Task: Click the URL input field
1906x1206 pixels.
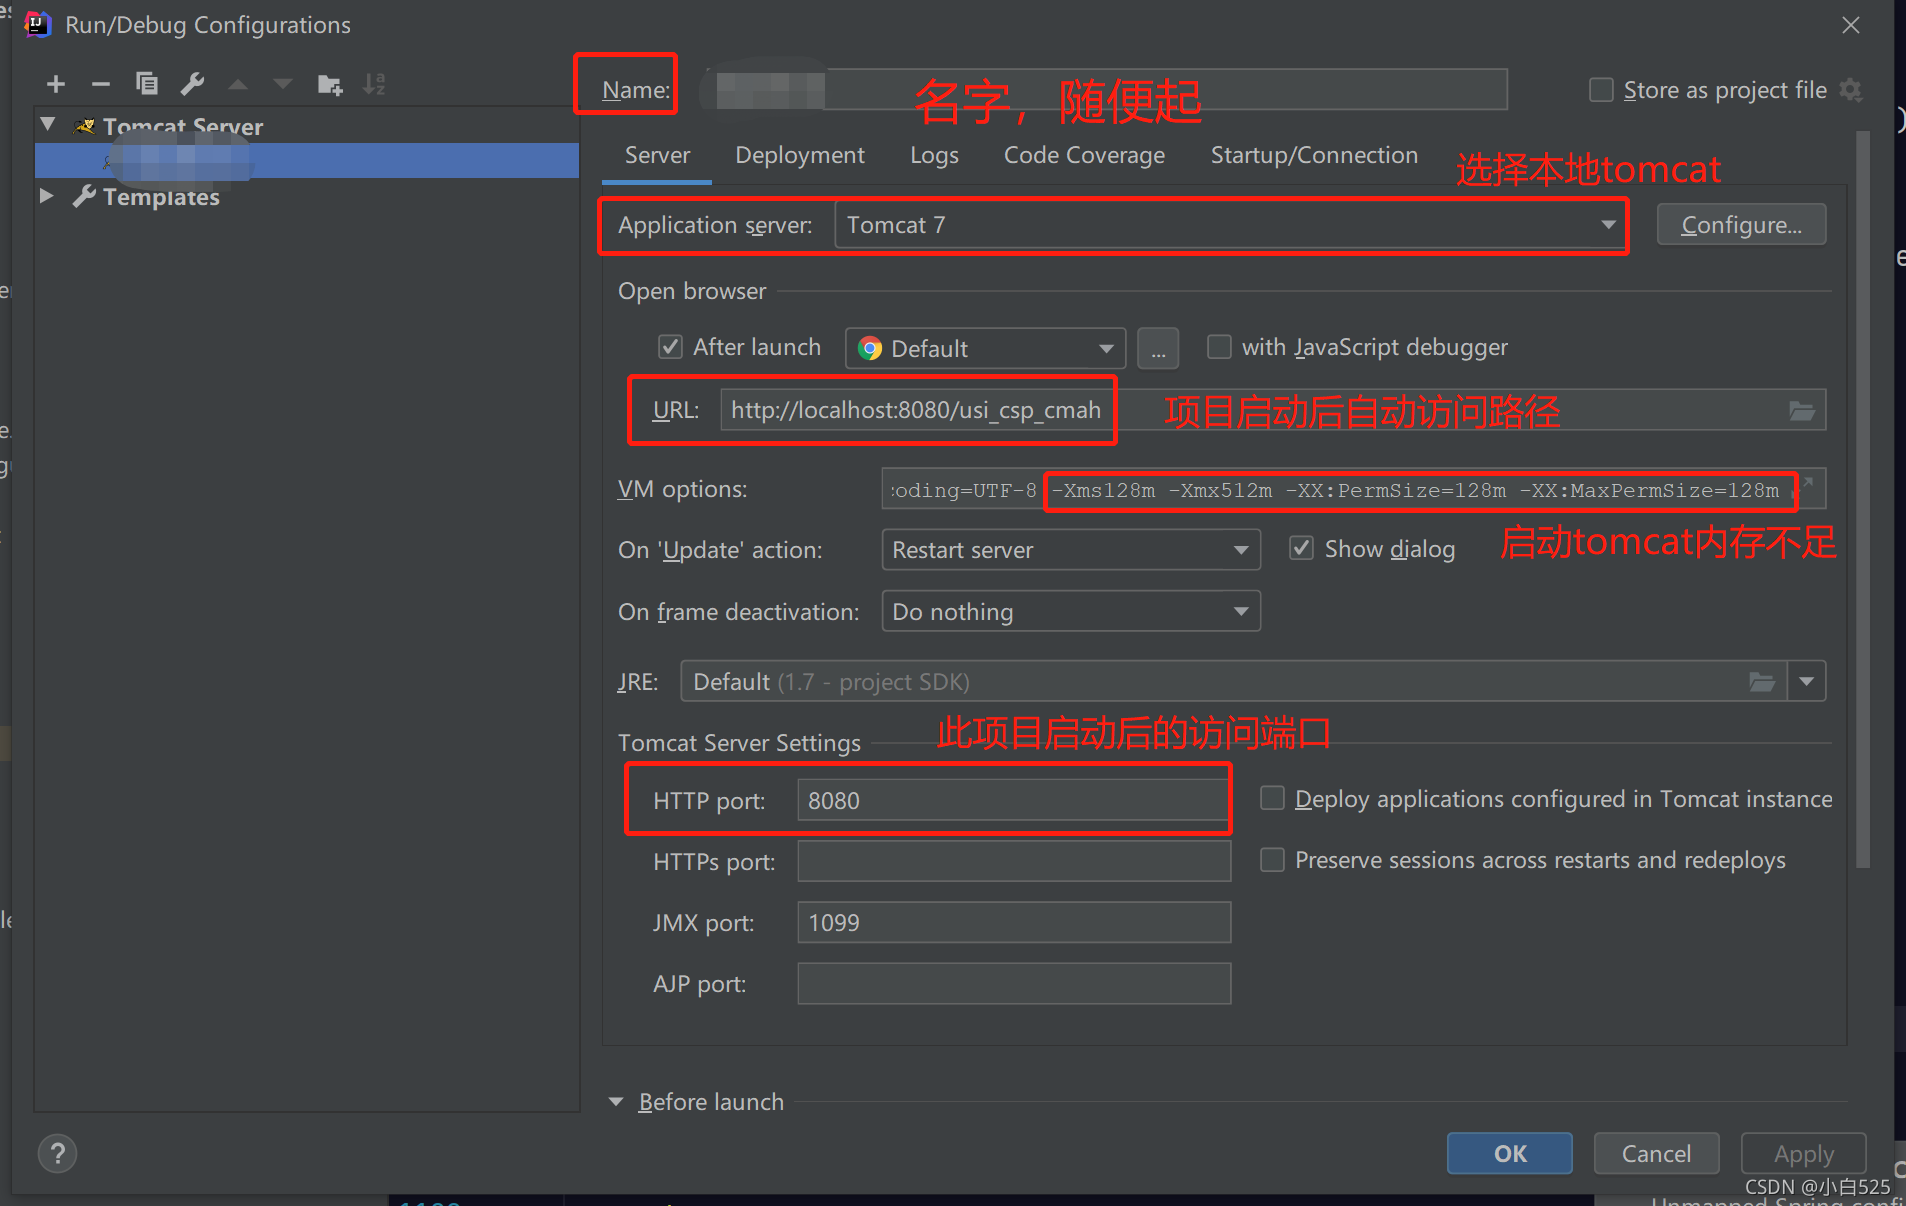Action: pyautogui.click(x=1272, y=411)
